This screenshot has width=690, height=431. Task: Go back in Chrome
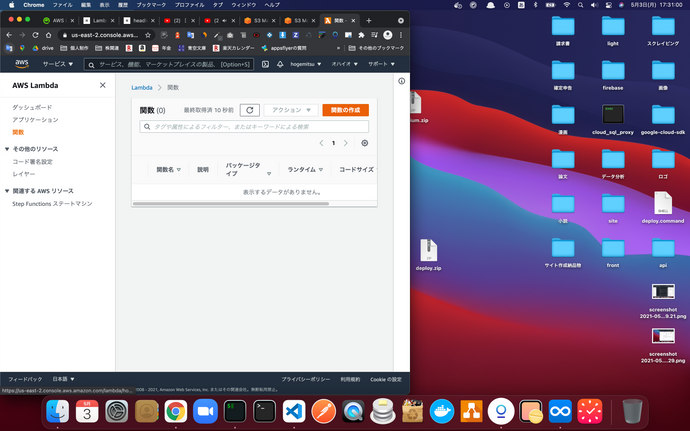pyautogui.click(x=9, y=35)
